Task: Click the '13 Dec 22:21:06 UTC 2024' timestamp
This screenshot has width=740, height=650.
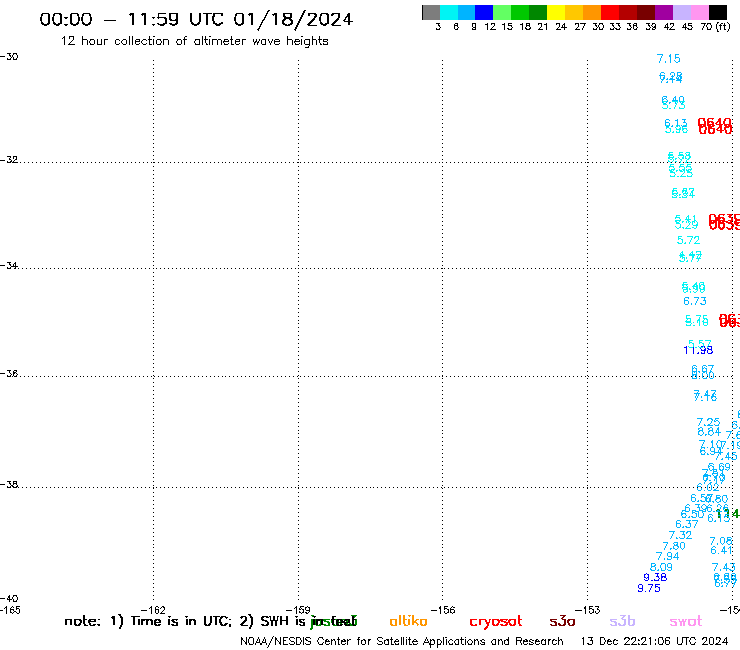Action: pyautogui.click(x=654, y=641)
